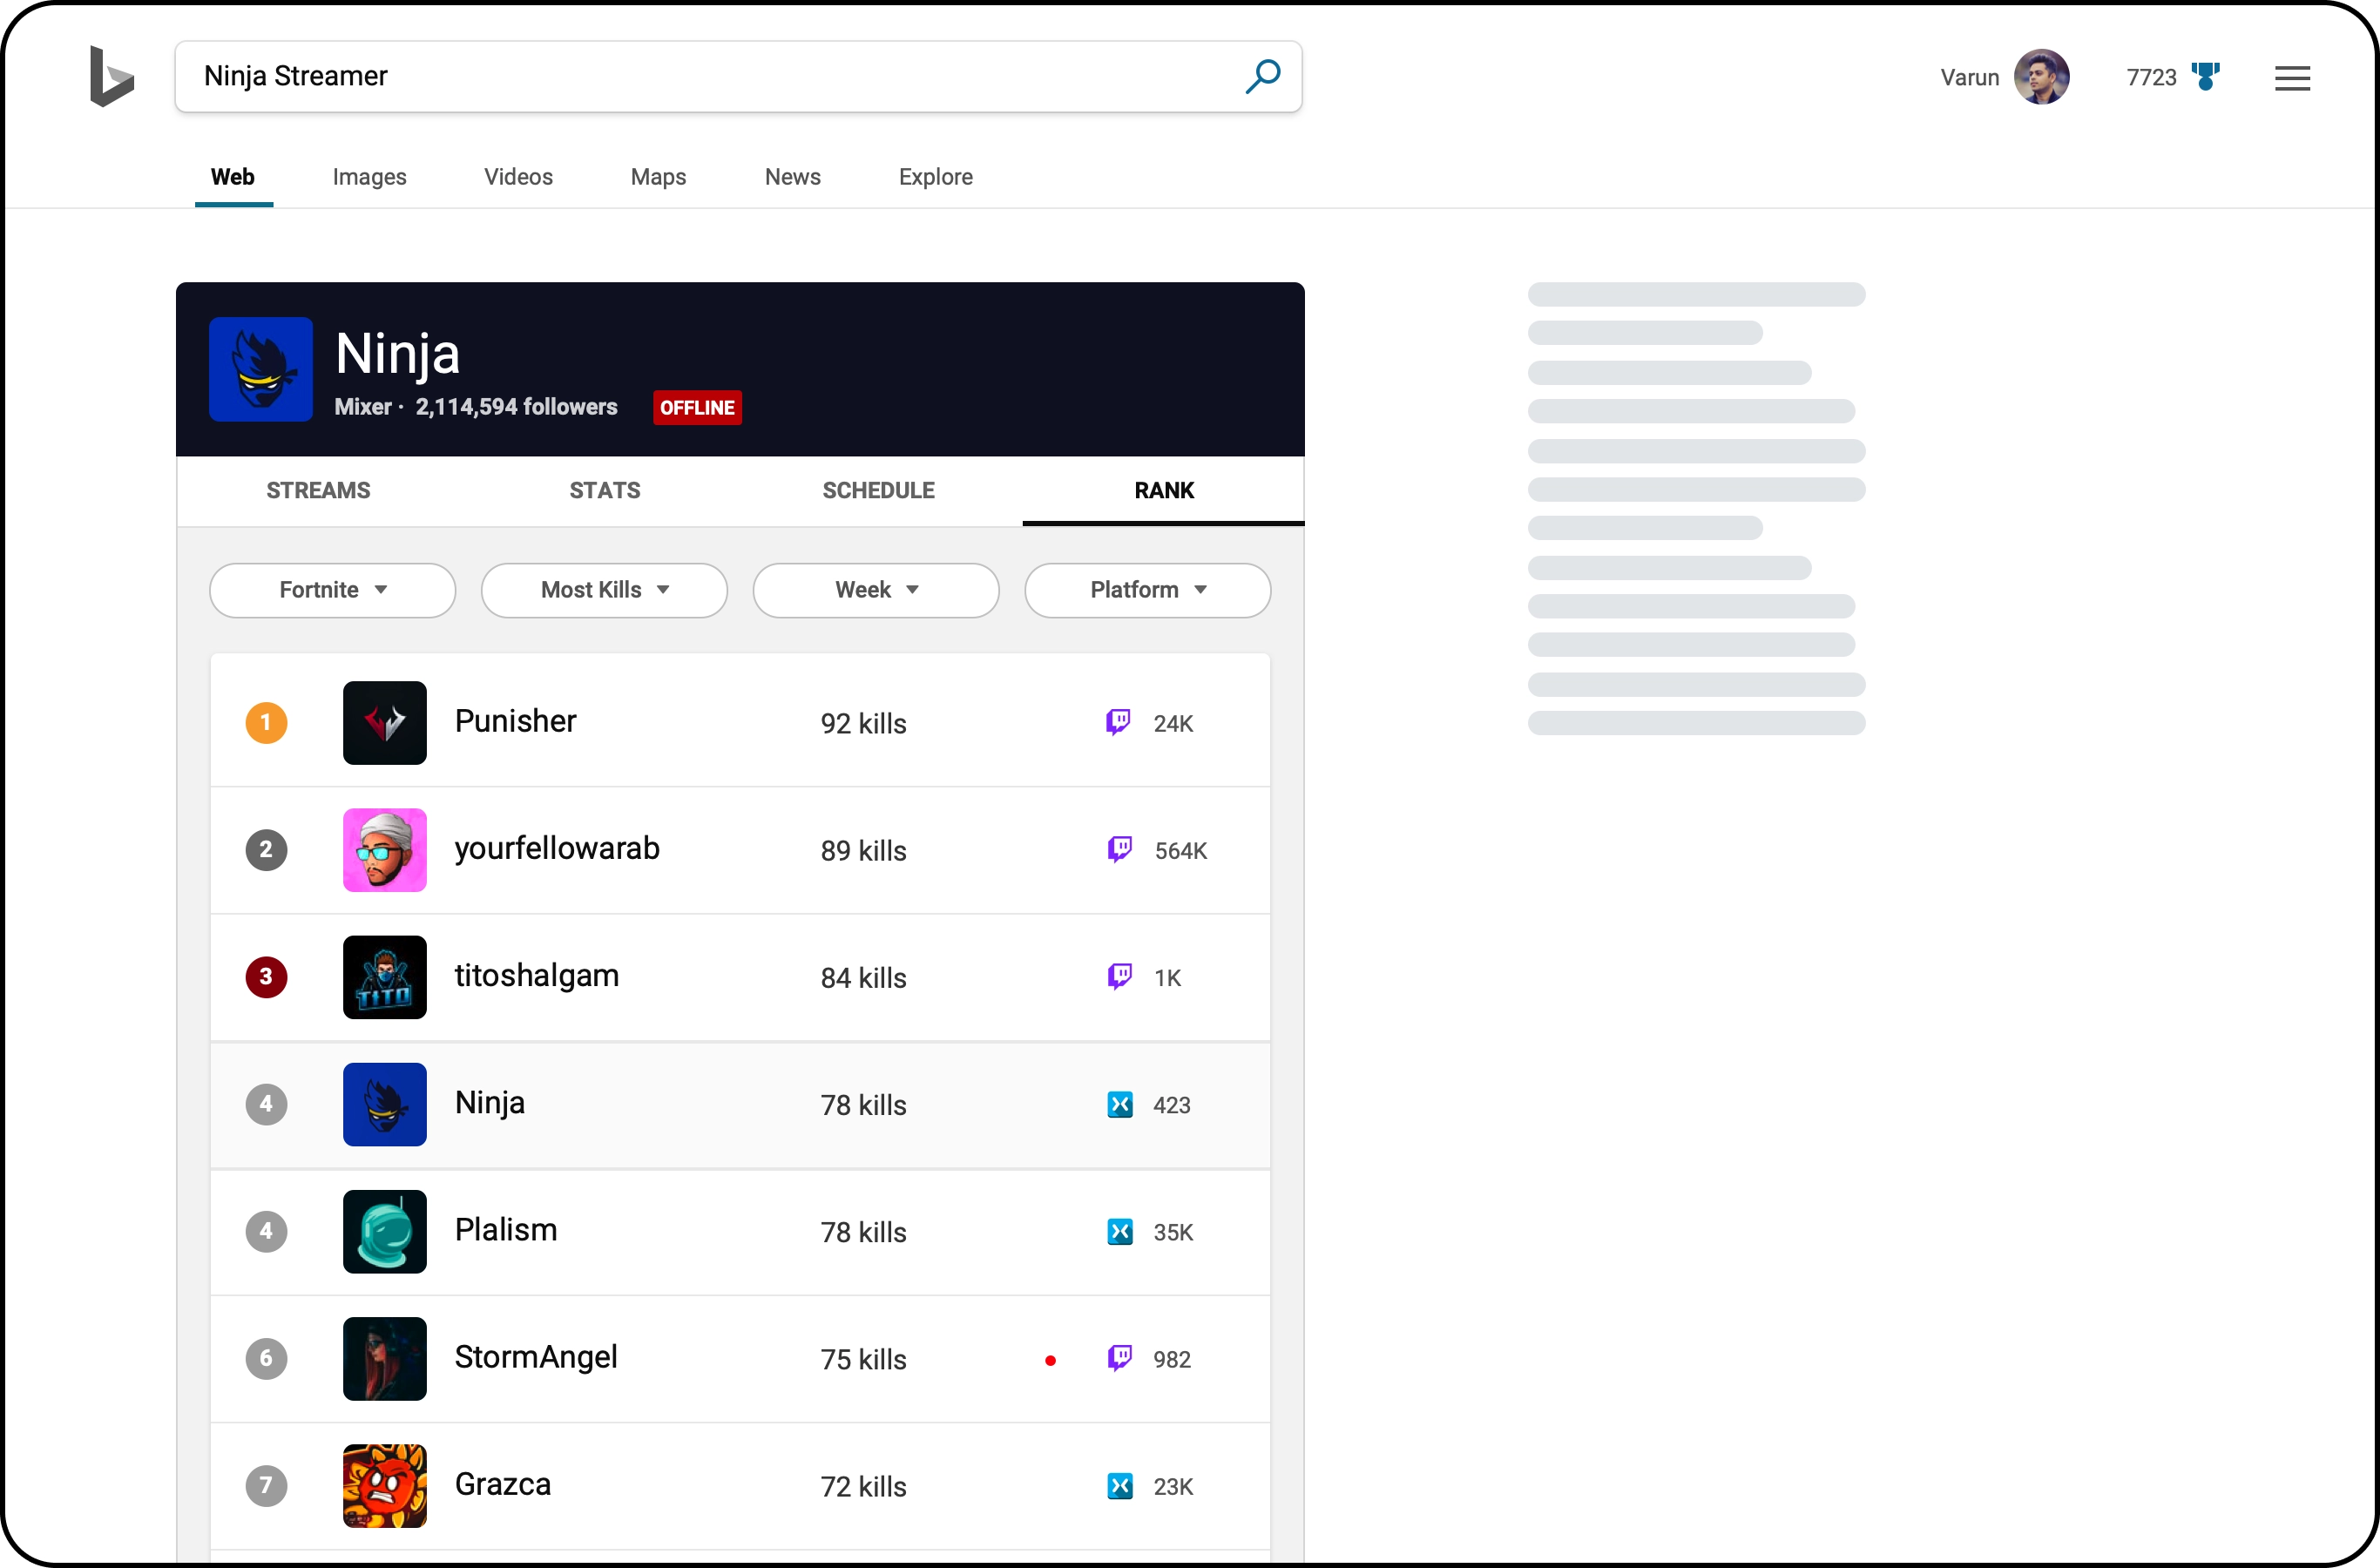Open Plalism streamer name link
2380x1568 pixels.
tap(506, 1230)
